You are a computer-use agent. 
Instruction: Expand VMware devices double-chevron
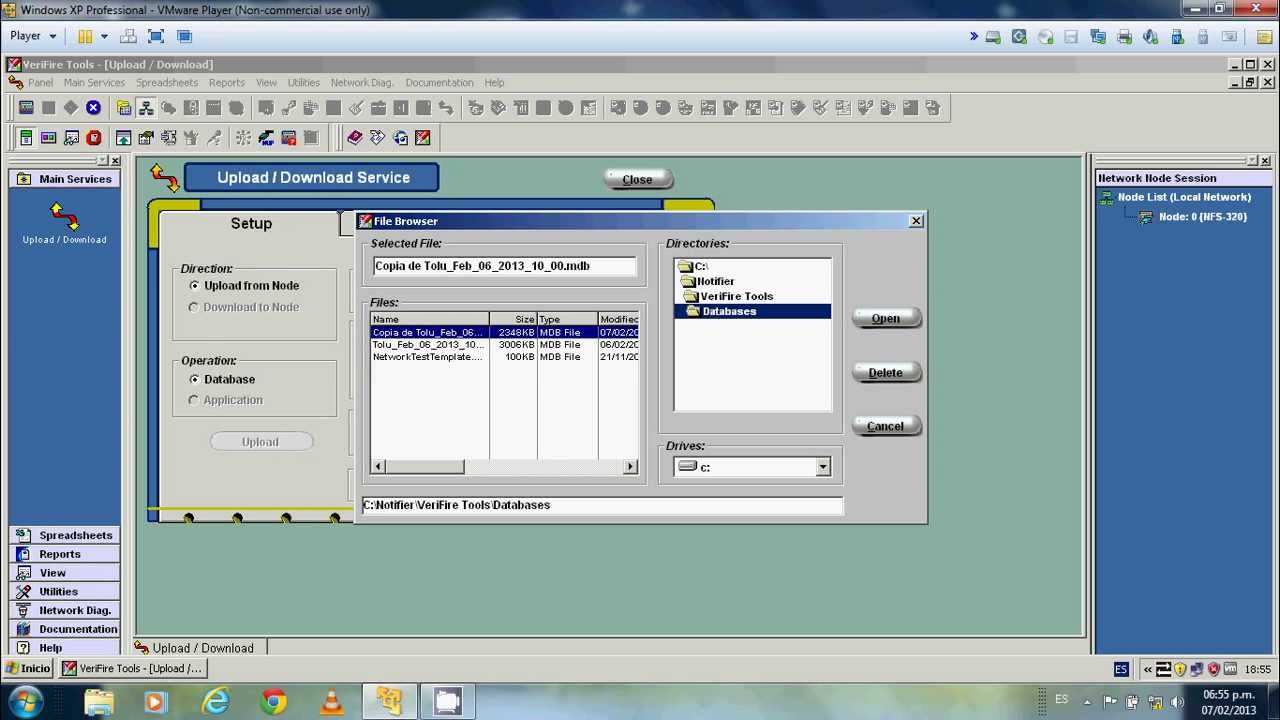(x=973, y=37)
